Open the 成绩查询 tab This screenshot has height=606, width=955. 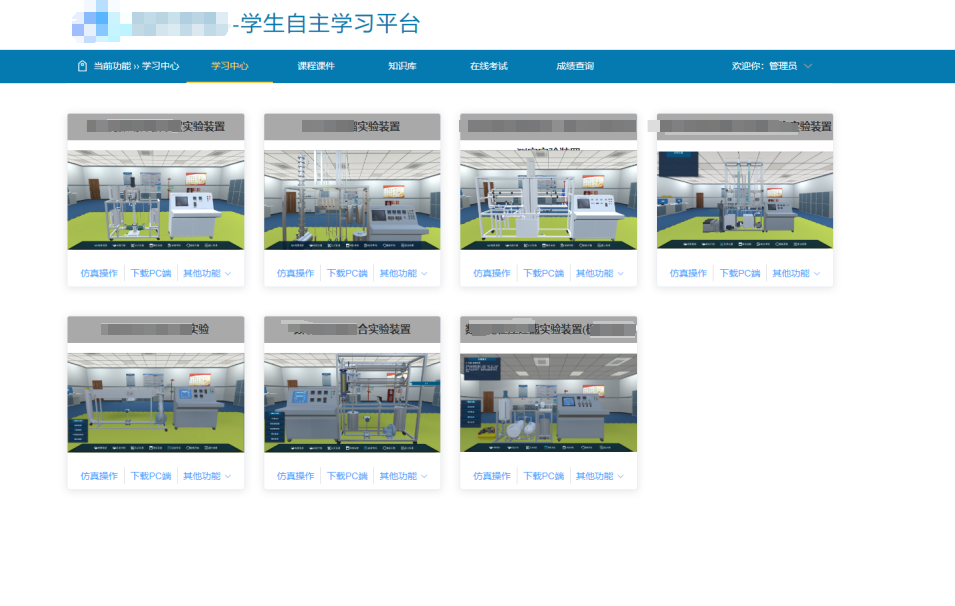(575, 66)
